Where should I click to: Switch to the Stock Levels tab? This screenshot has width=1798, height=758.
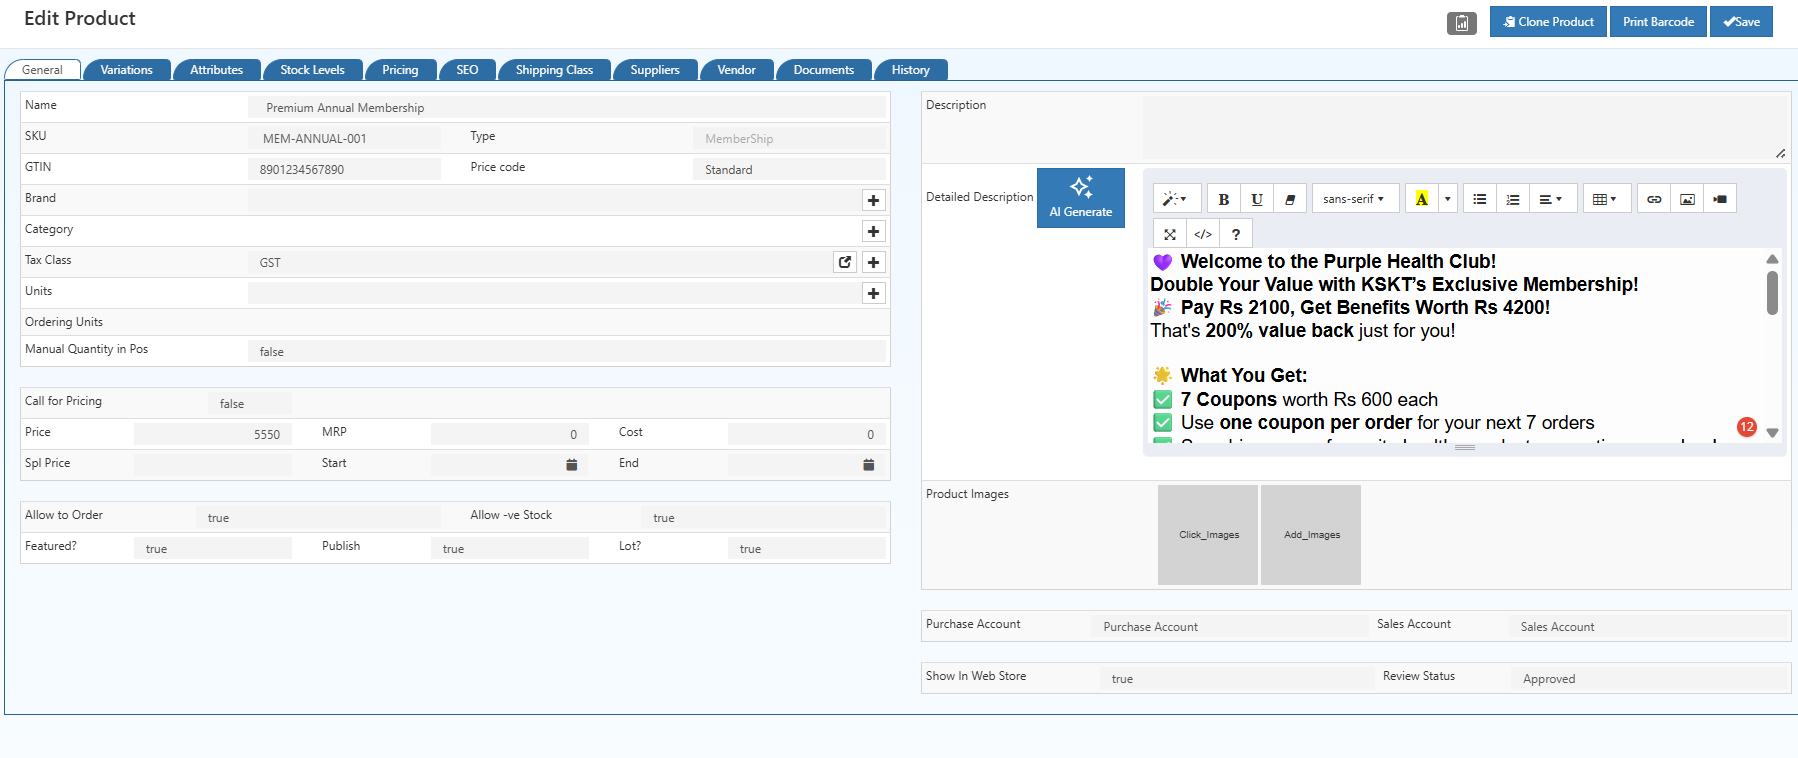click(313, 70)
